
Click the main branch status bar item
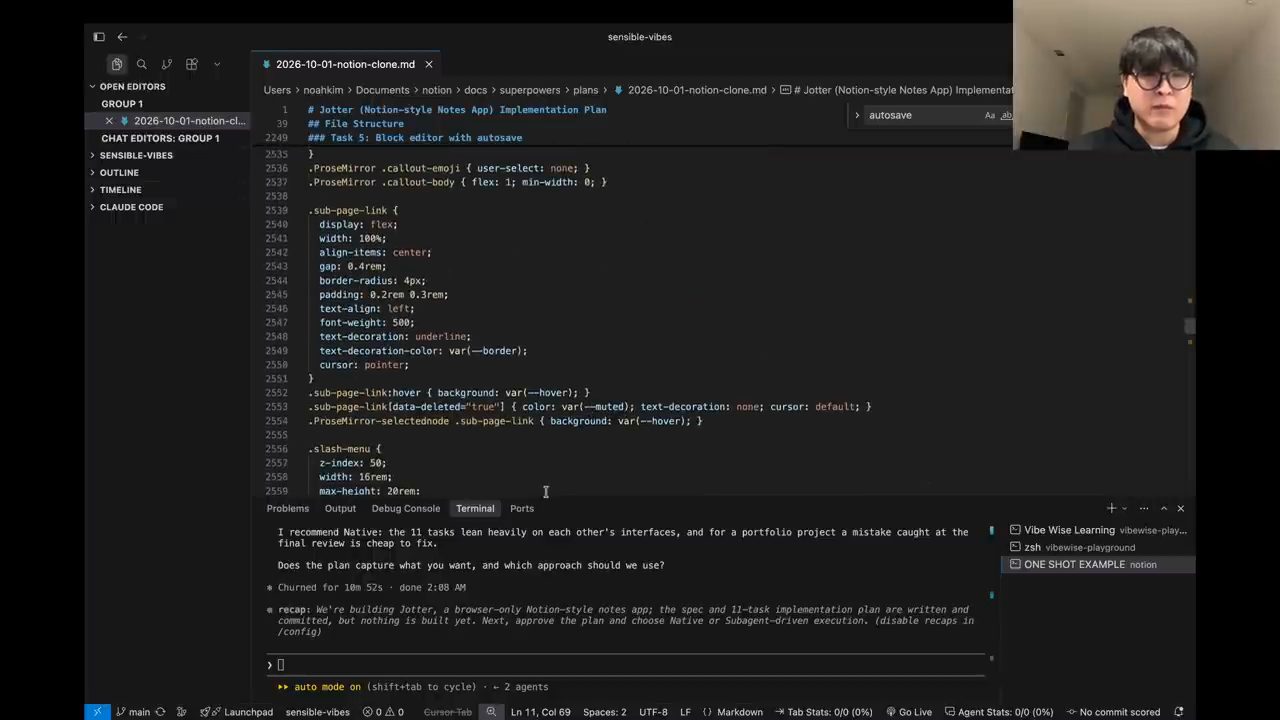[133, 712]
